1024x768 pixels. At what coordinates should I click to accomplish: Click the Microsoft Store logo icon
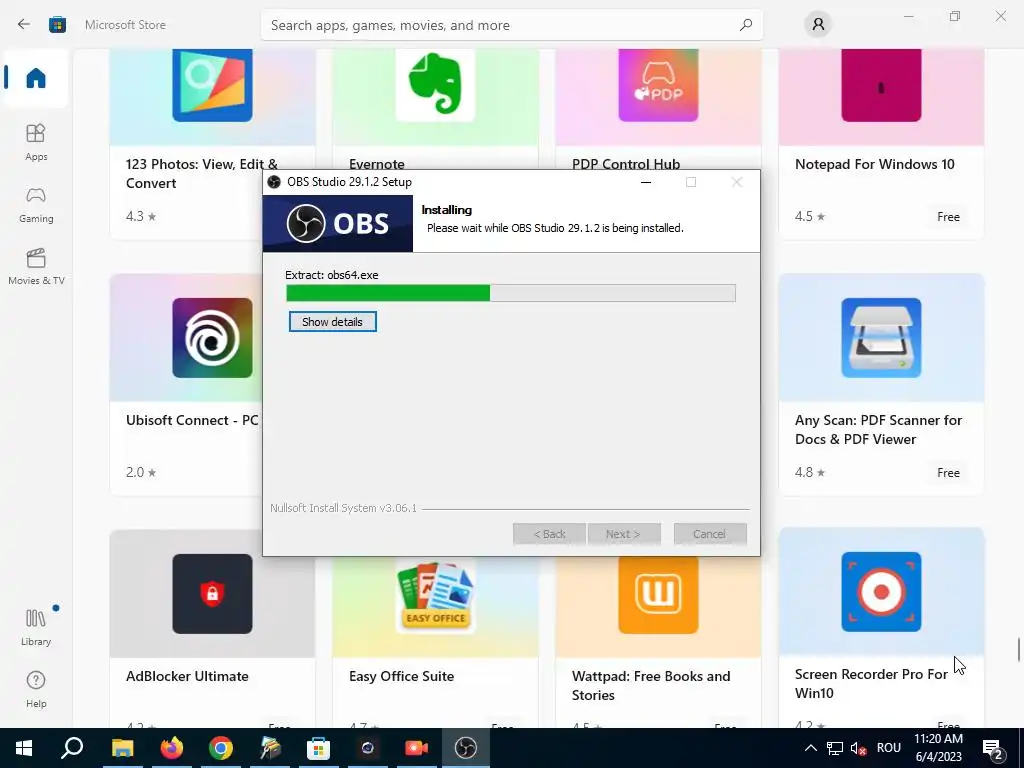pyautogui.click(x=57, y=25)
